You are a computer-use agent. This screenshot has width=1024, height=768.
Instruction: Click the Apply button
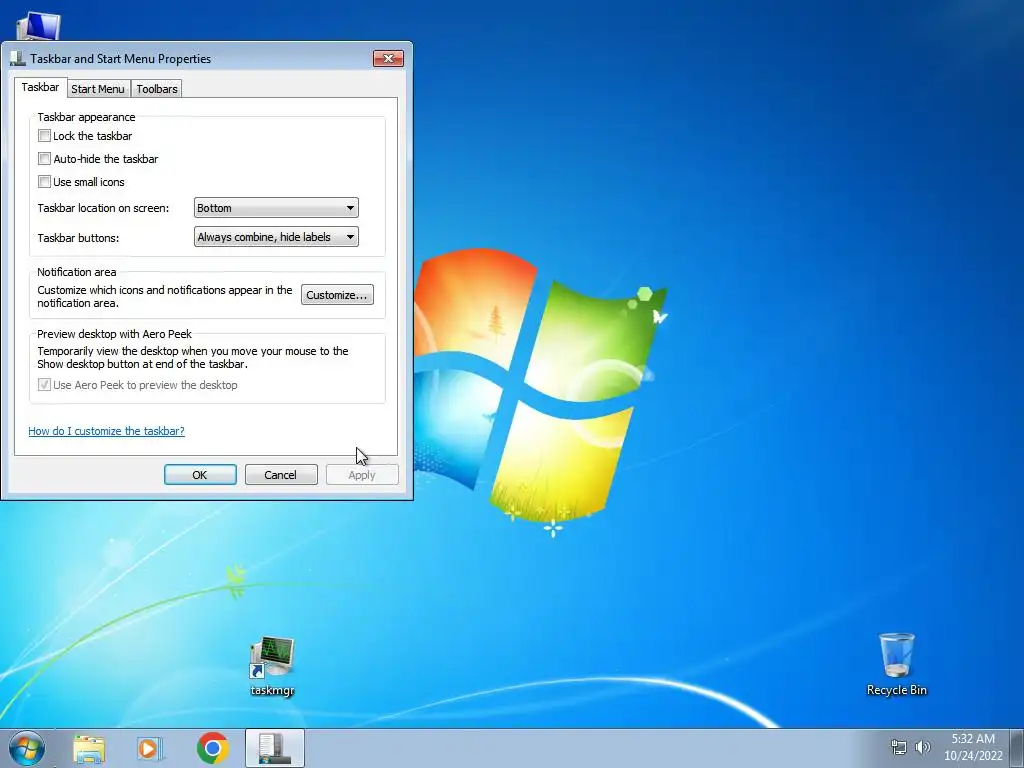pos(362,475)
